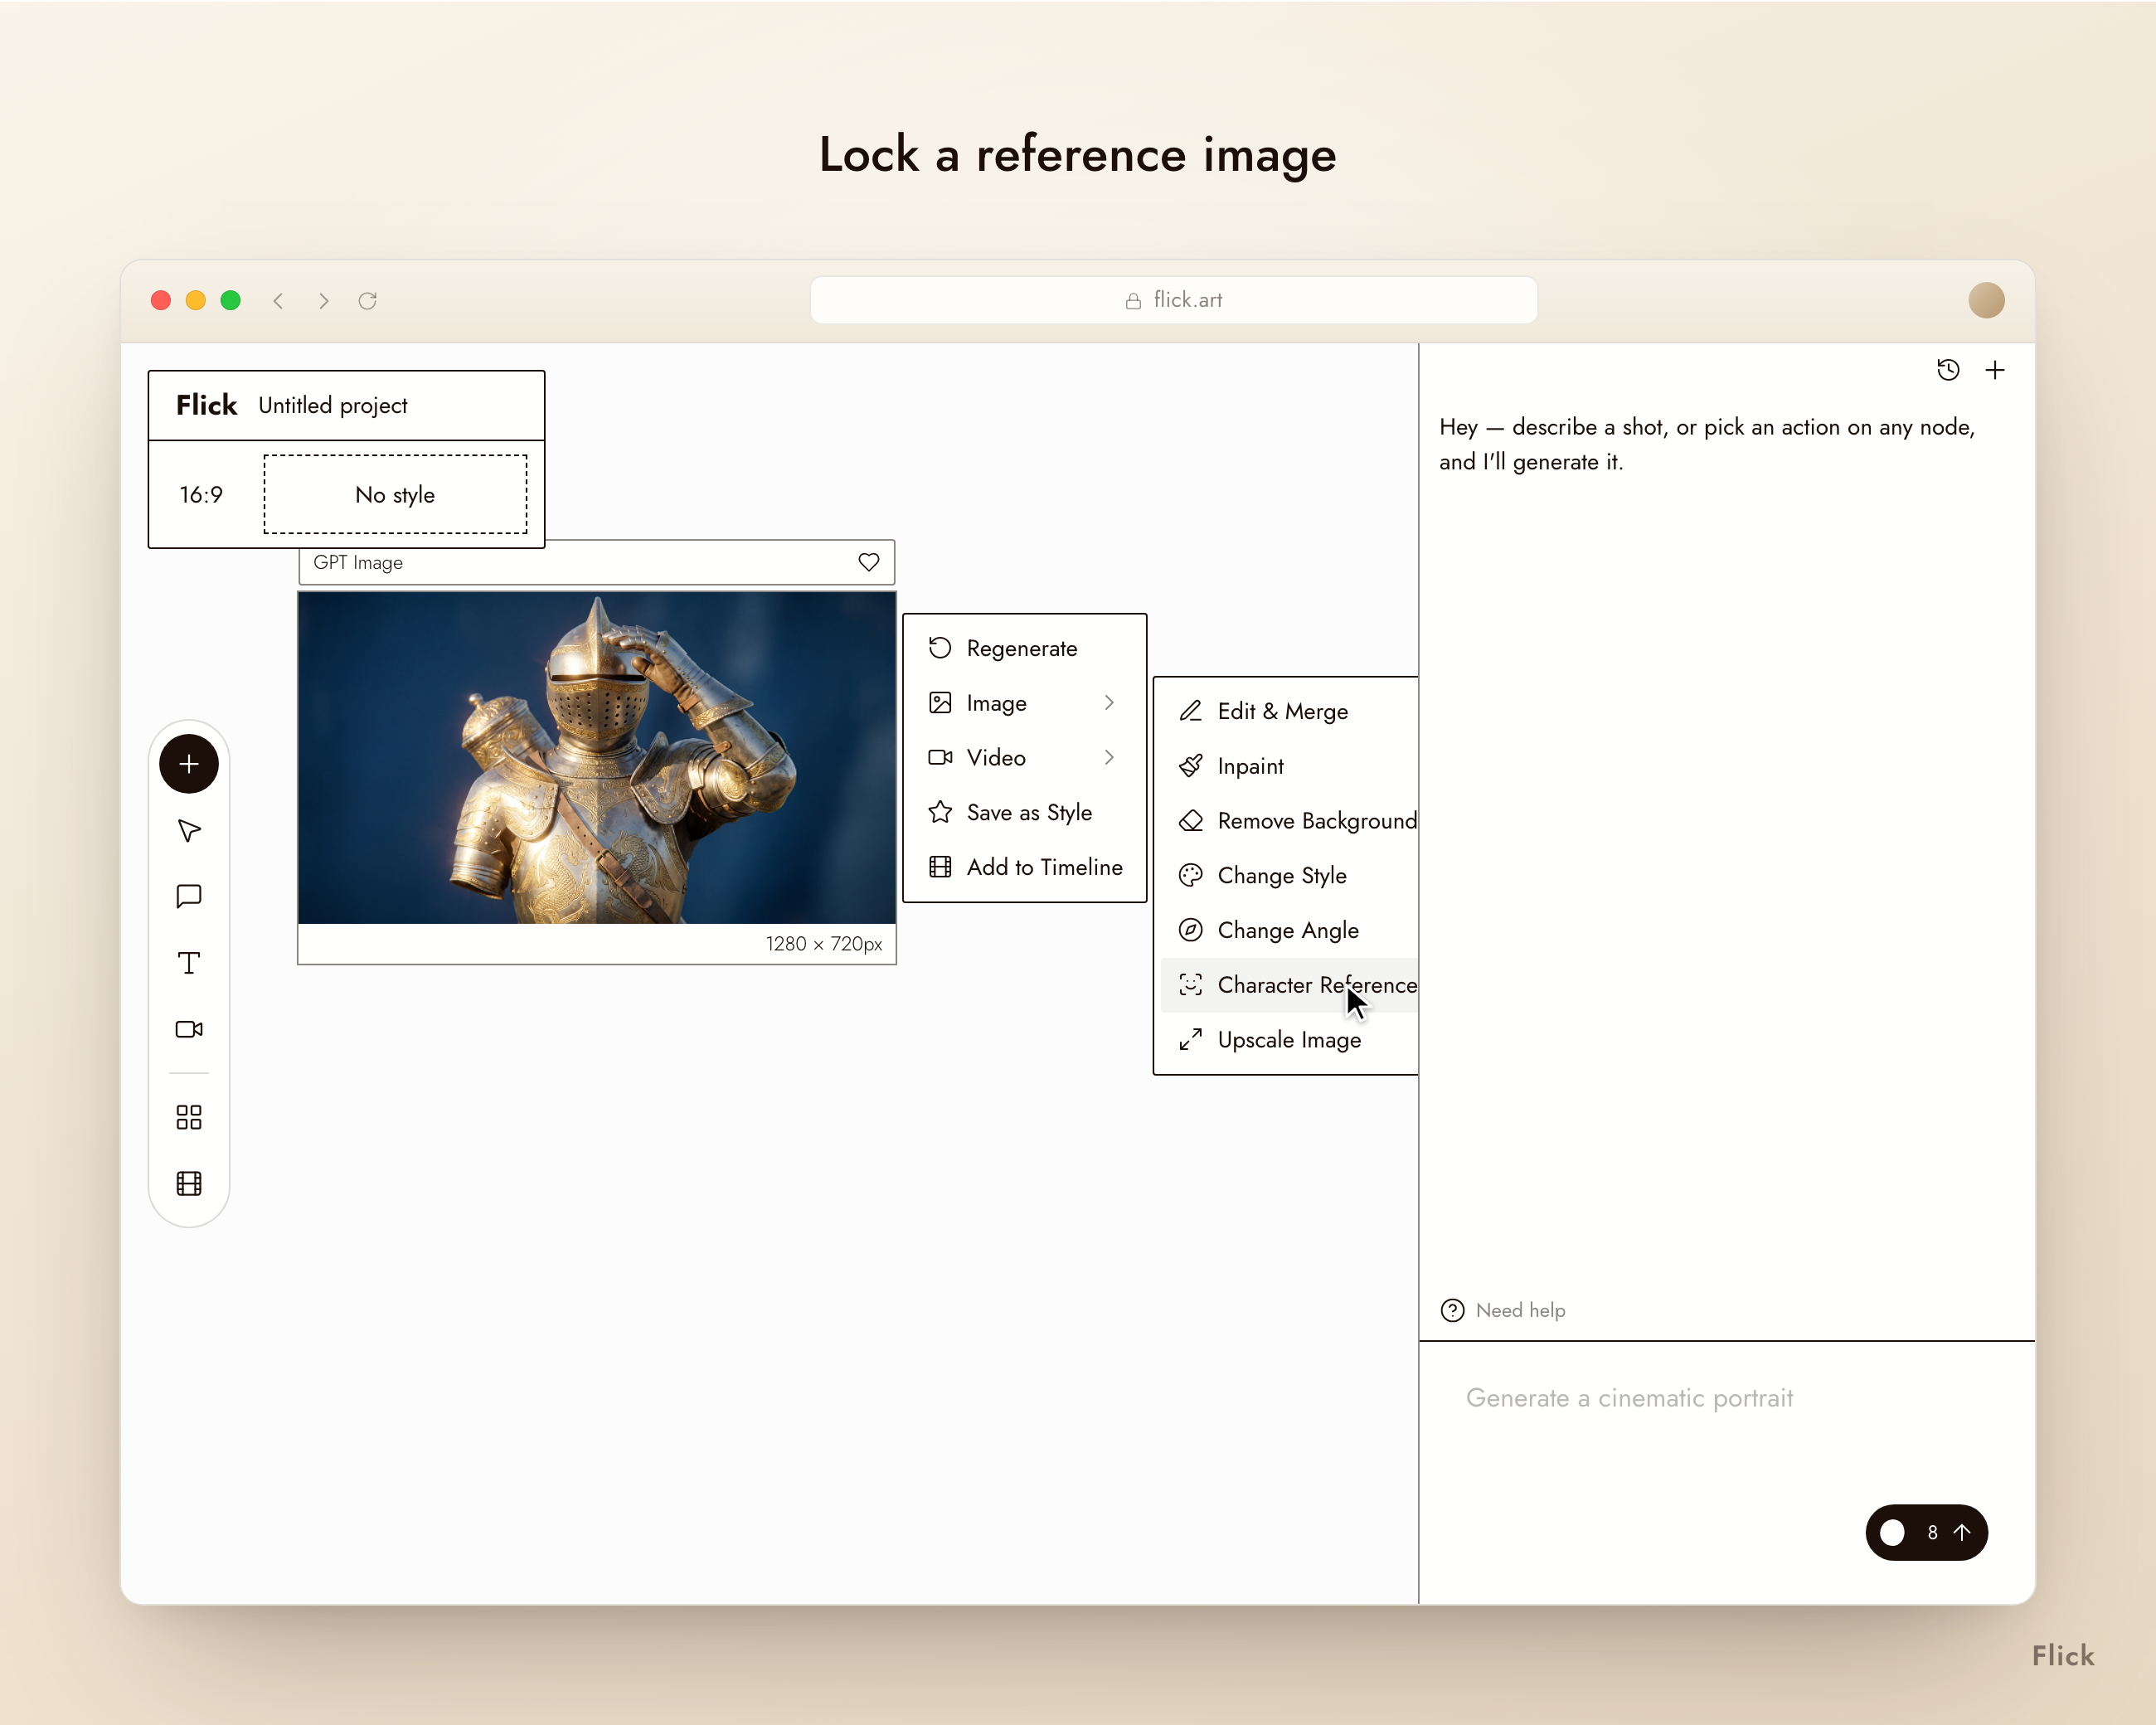Open the 16:9 aspect ratio selector
The height and width of the screenshot is (1725, 2156).
(201, 494)
